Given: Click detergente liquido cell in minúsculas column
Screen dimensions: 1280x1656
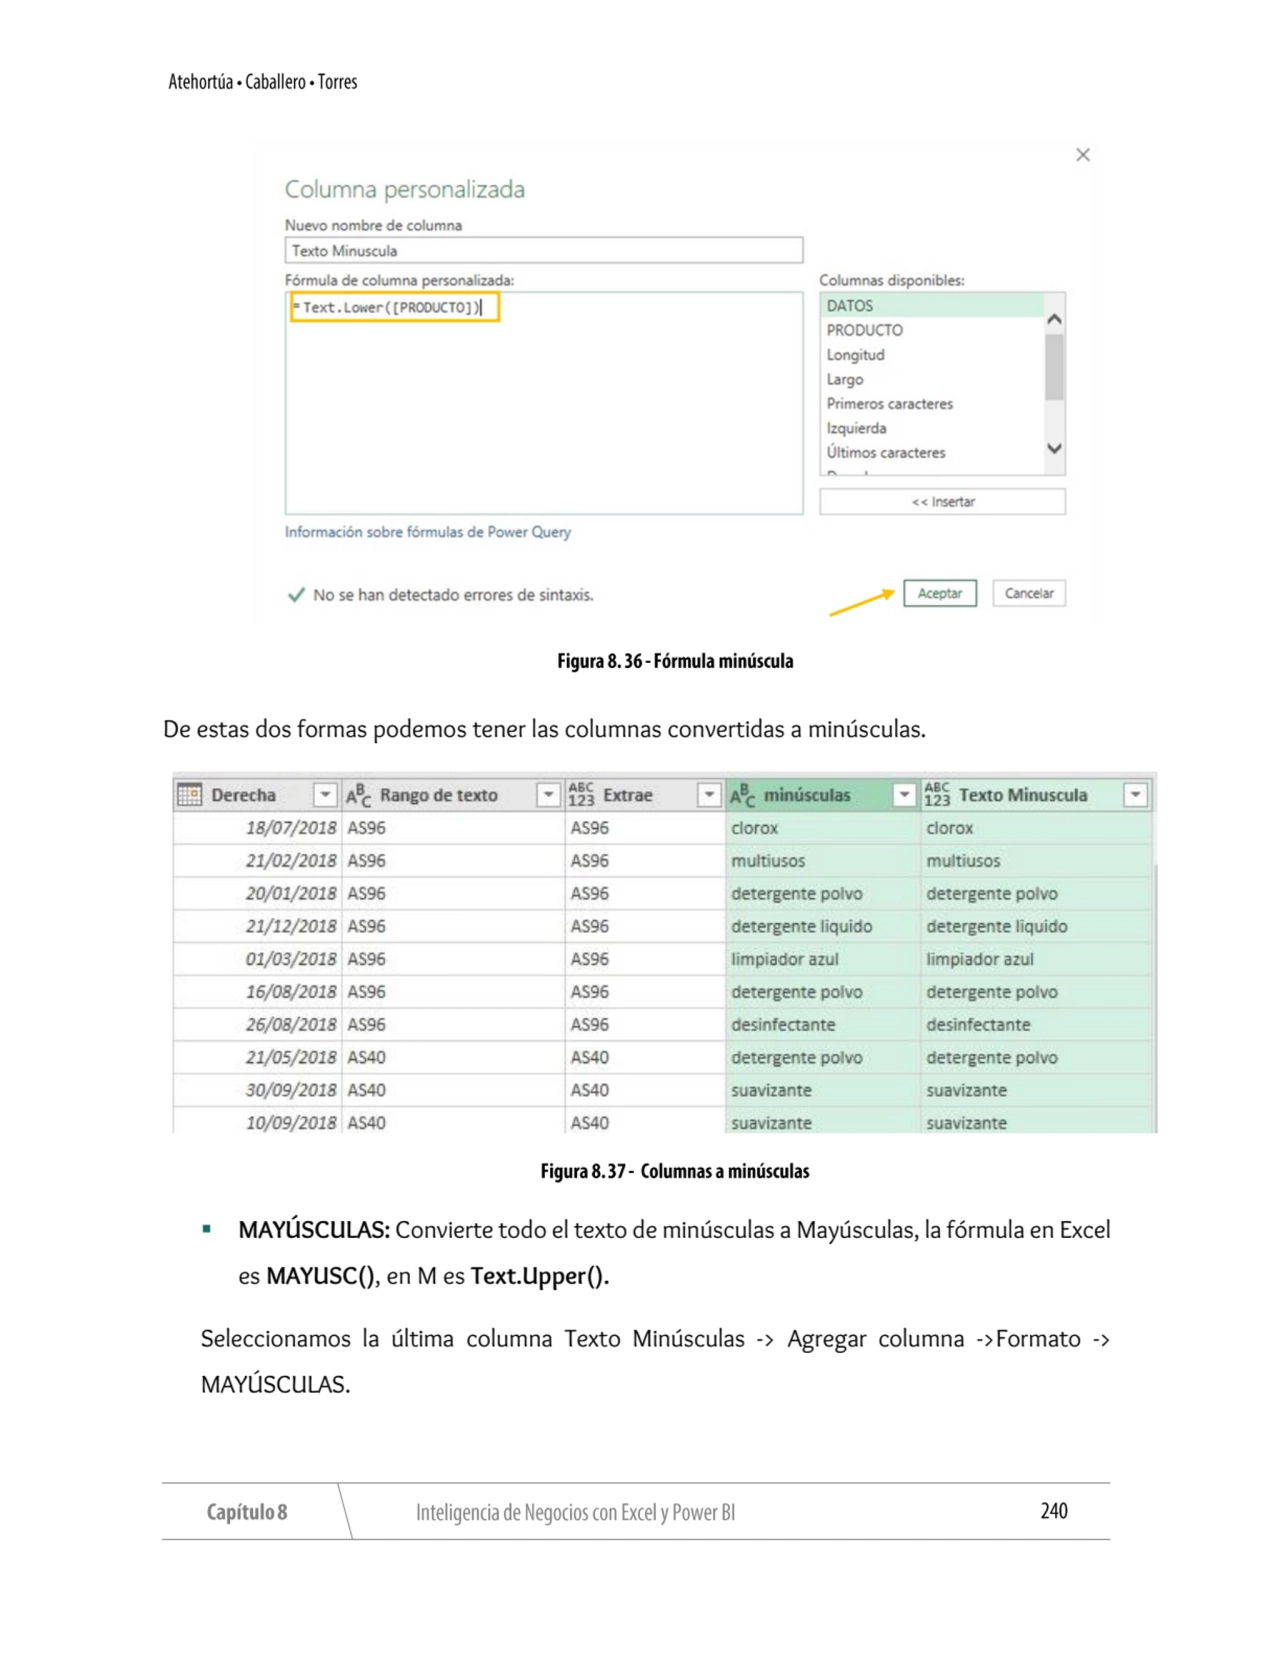Looking at the screenshot, I should coord(823,927).
